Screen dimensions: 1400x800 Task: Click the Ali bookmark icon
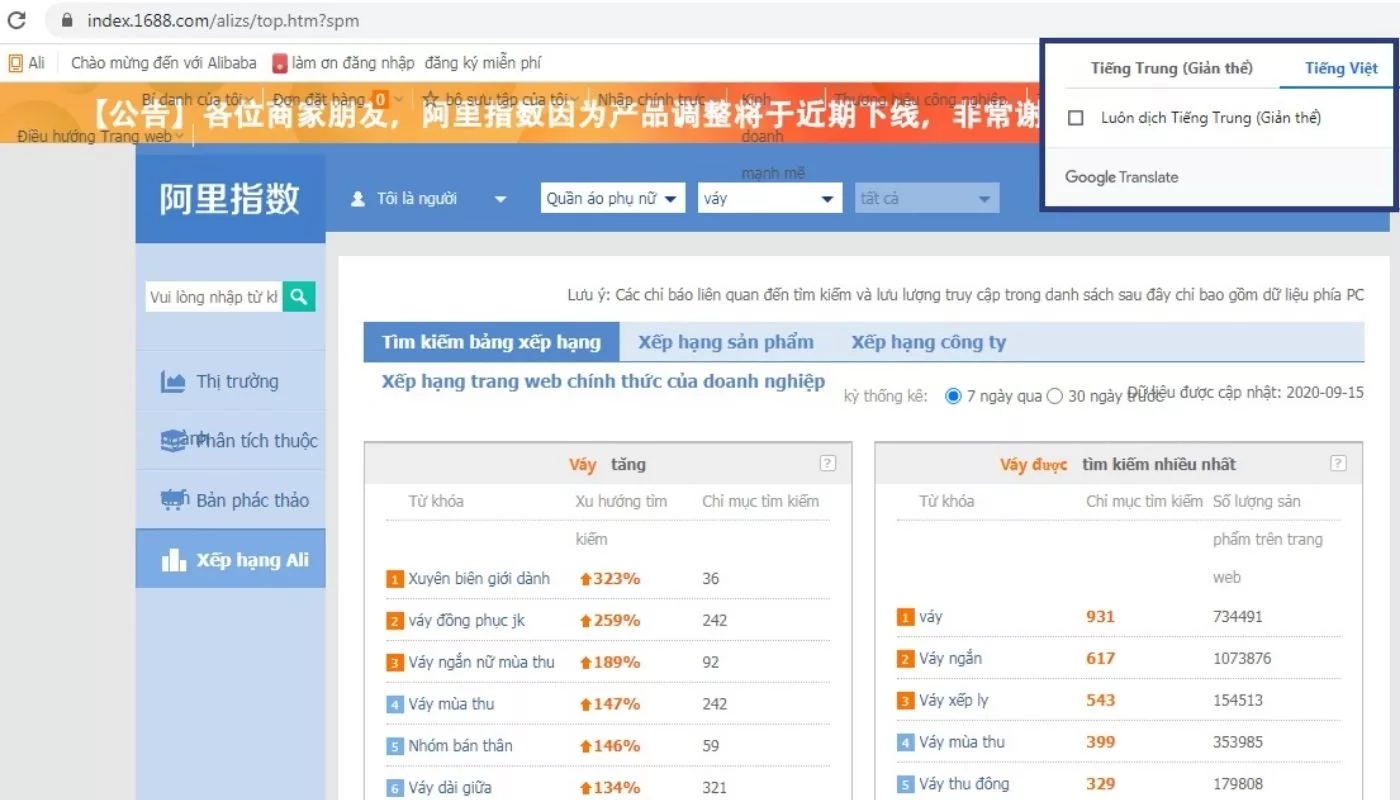tap(15, 63)
